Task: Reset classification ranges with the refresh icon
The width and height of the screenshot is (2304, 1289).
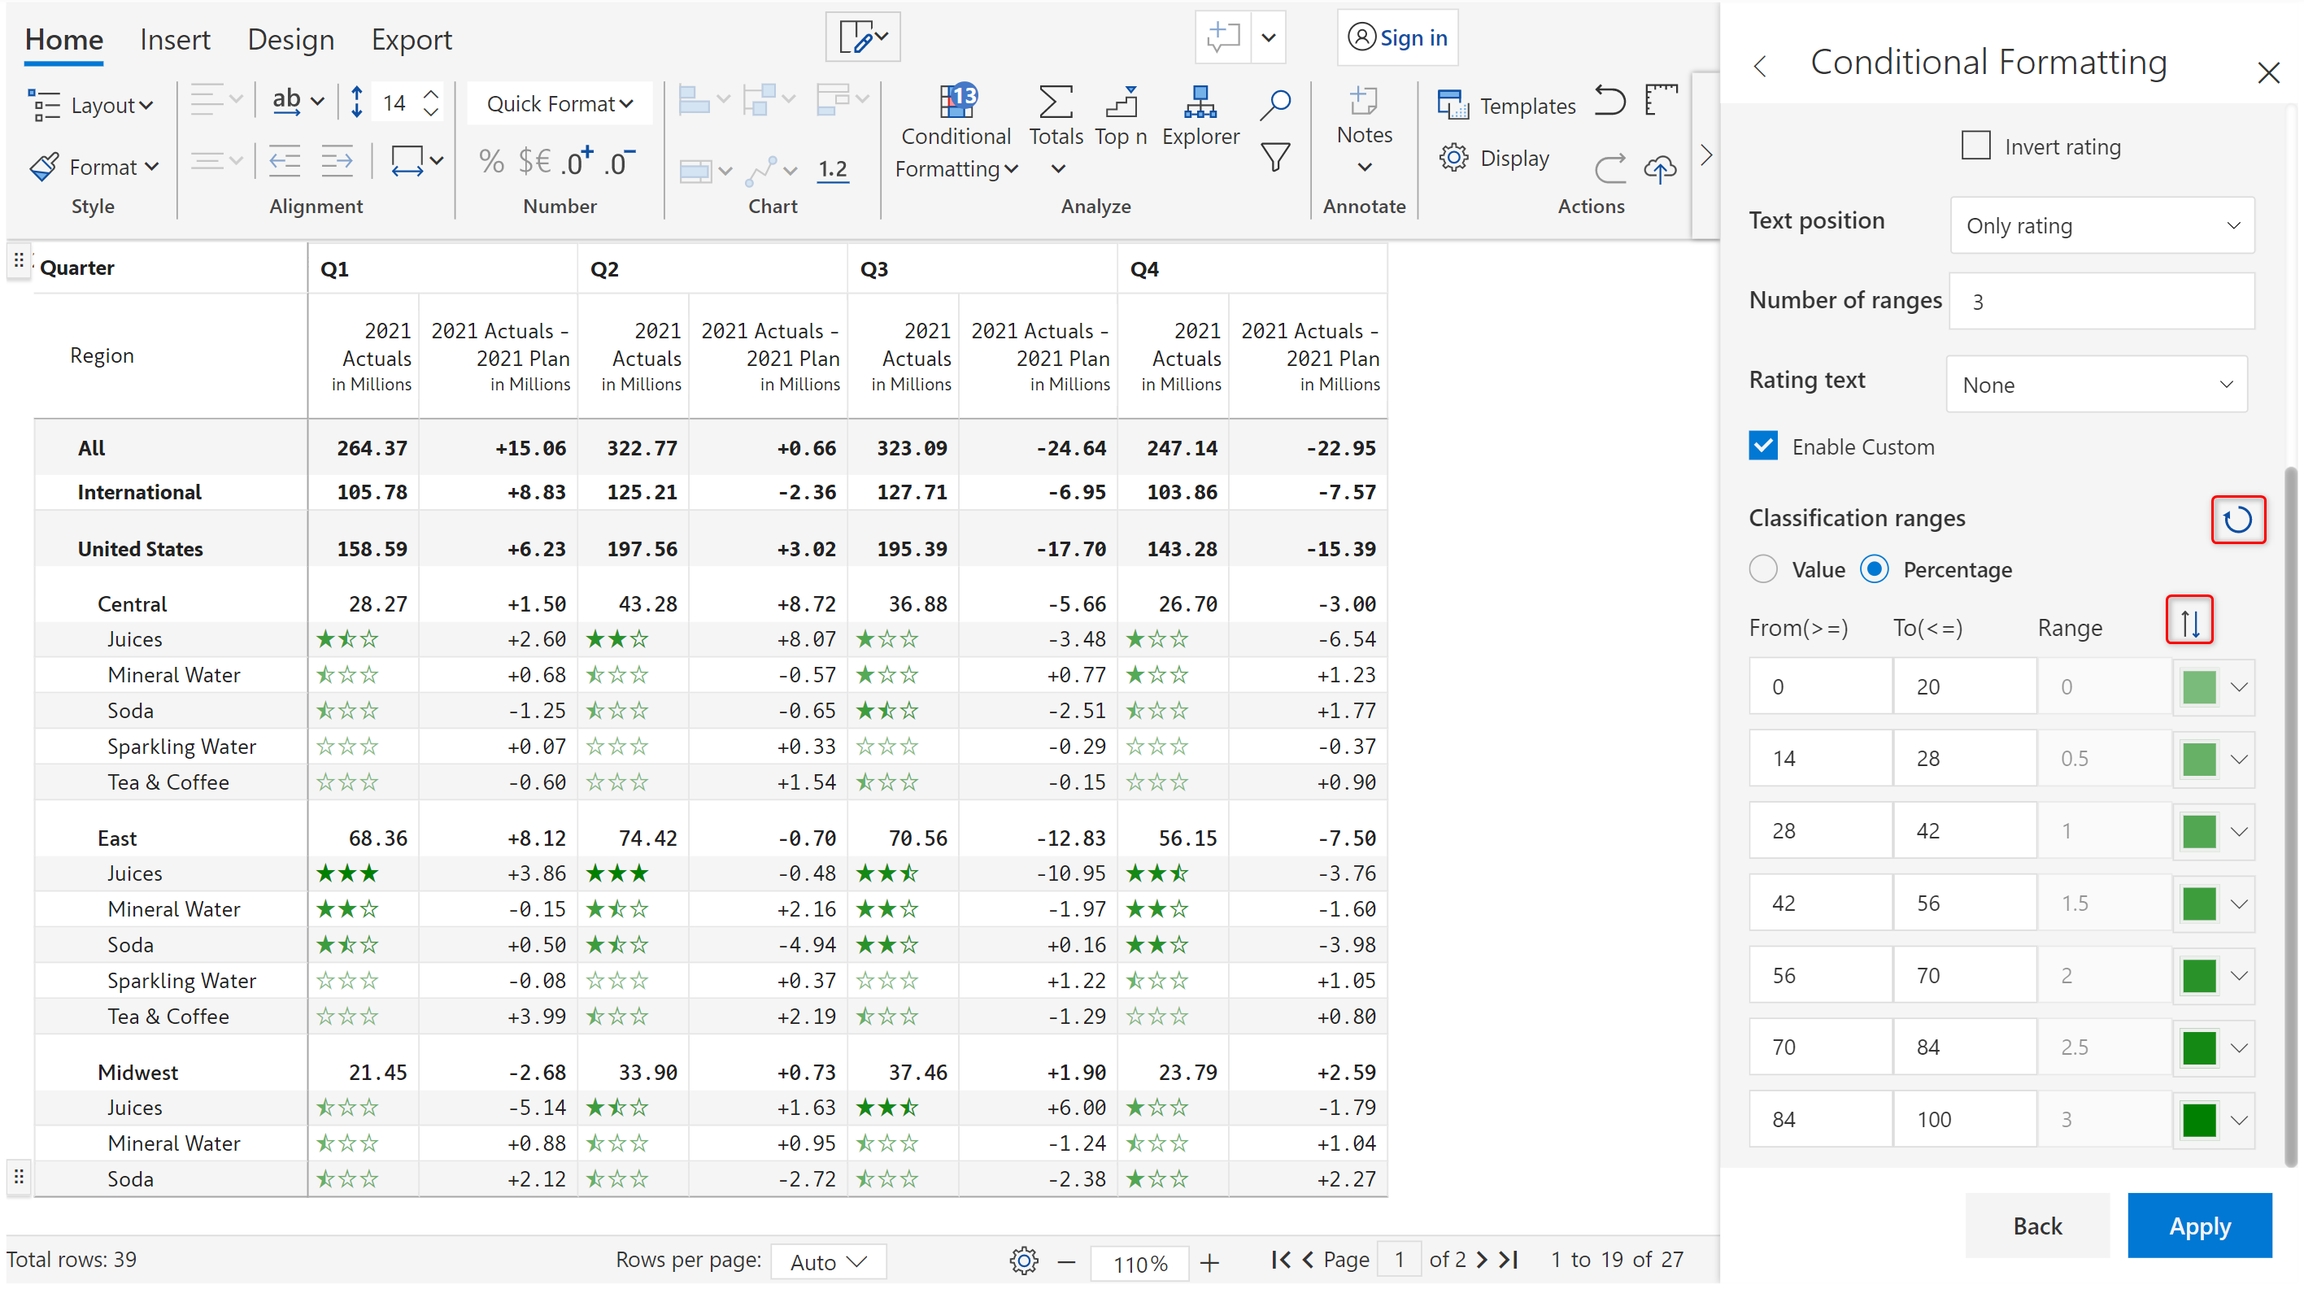Action: 2237,520
